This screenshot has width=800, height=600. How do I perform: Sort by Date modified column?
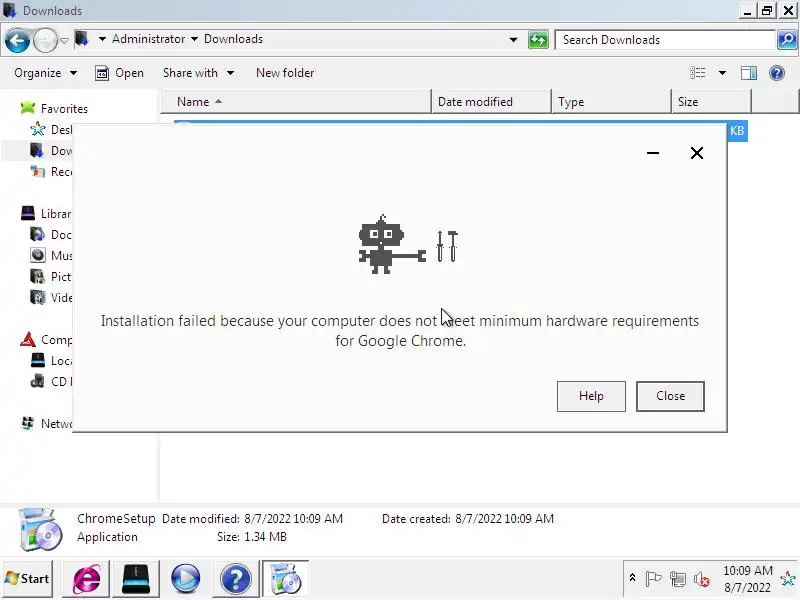pos(491,102)
